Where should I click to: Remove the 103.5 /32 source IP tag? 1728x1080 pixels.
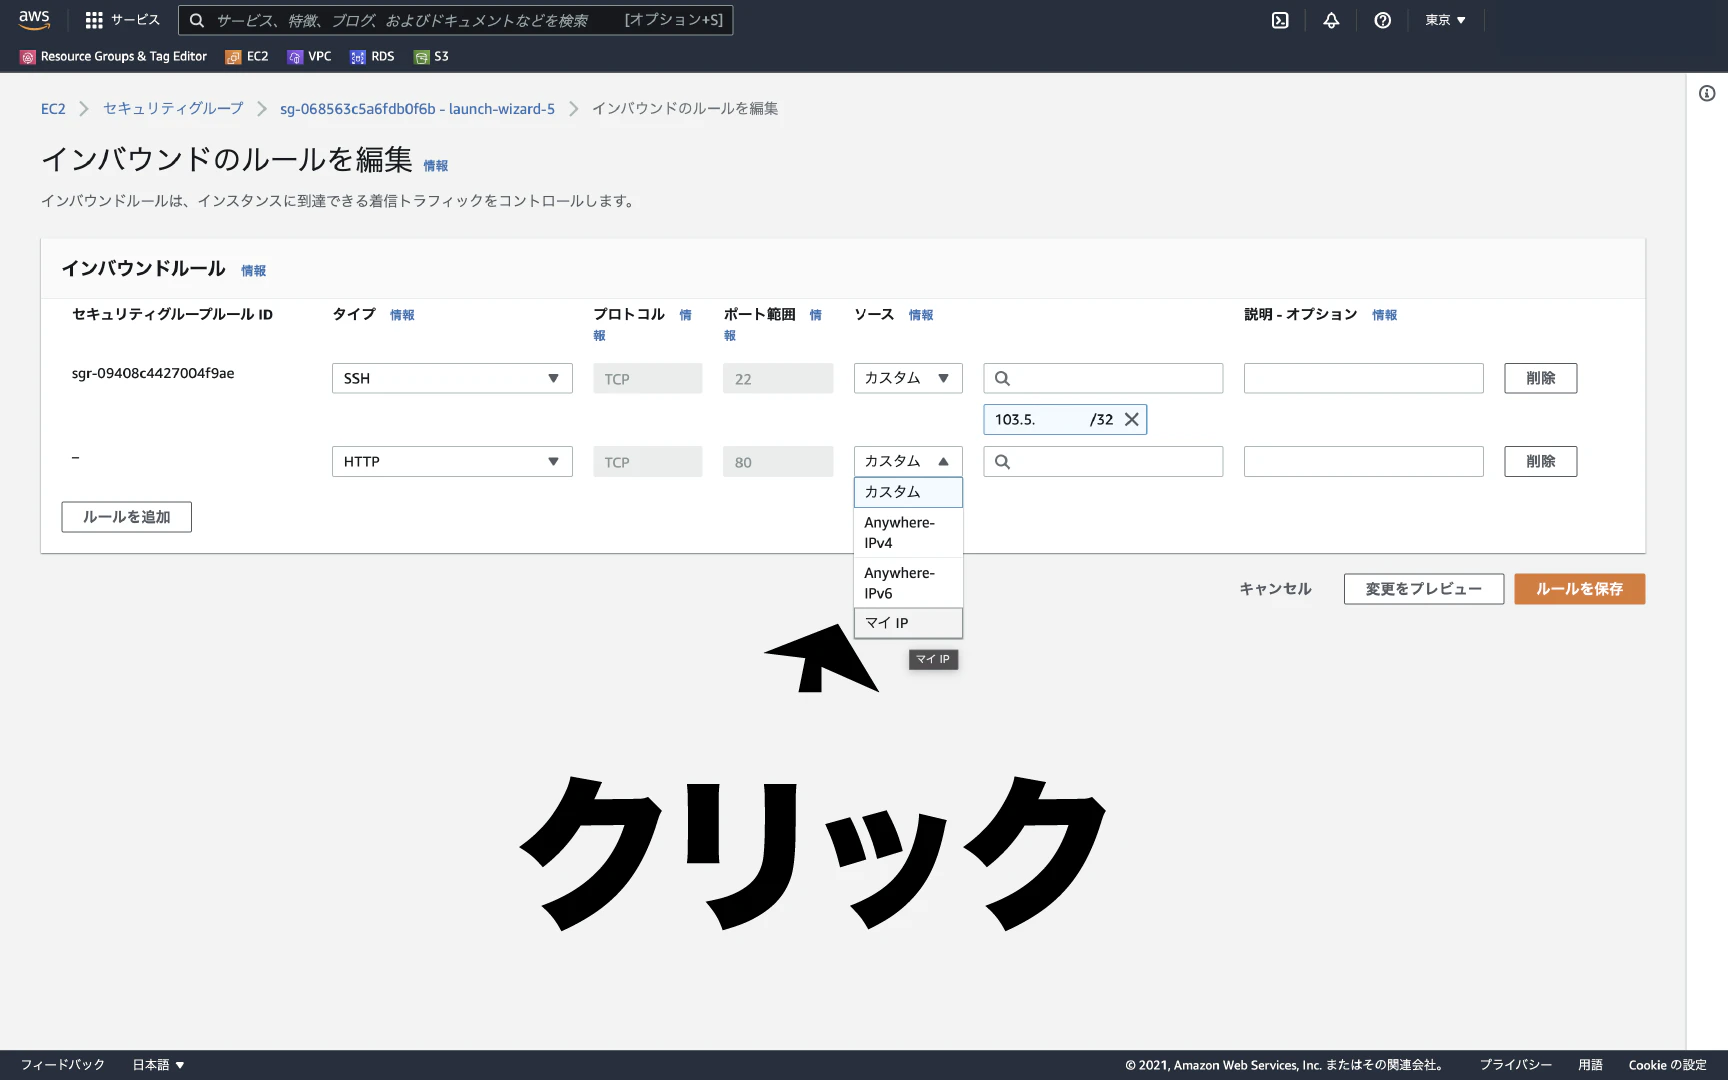pyautogui.click(x=1132, y=419)
